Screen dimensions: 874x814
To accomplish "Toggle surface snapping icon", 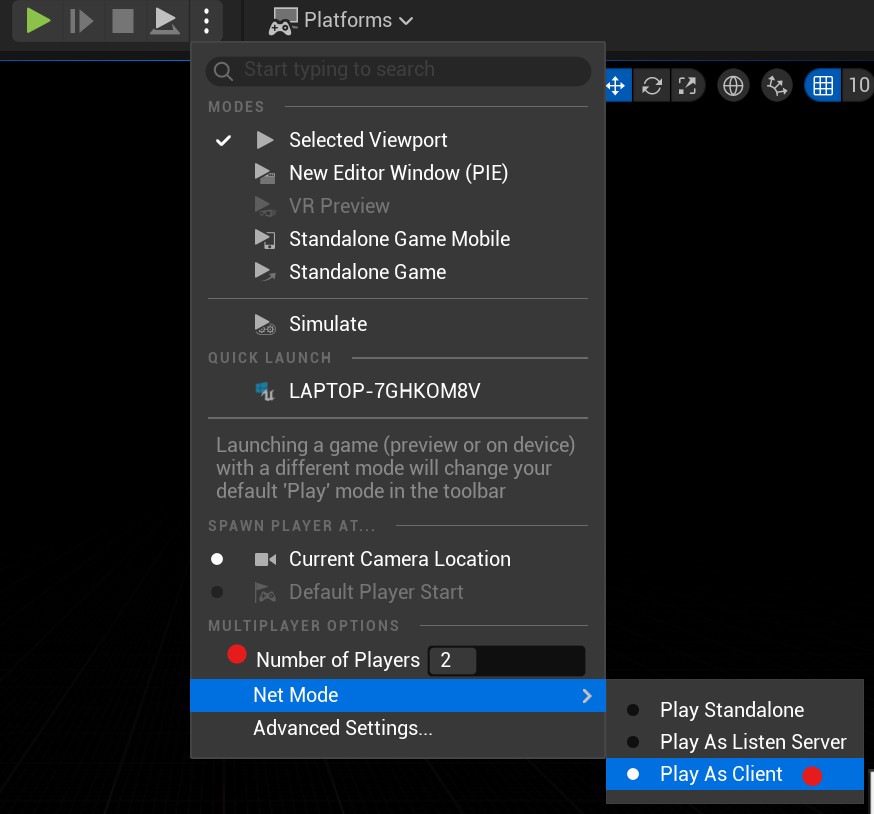I will tap(777, 86).
